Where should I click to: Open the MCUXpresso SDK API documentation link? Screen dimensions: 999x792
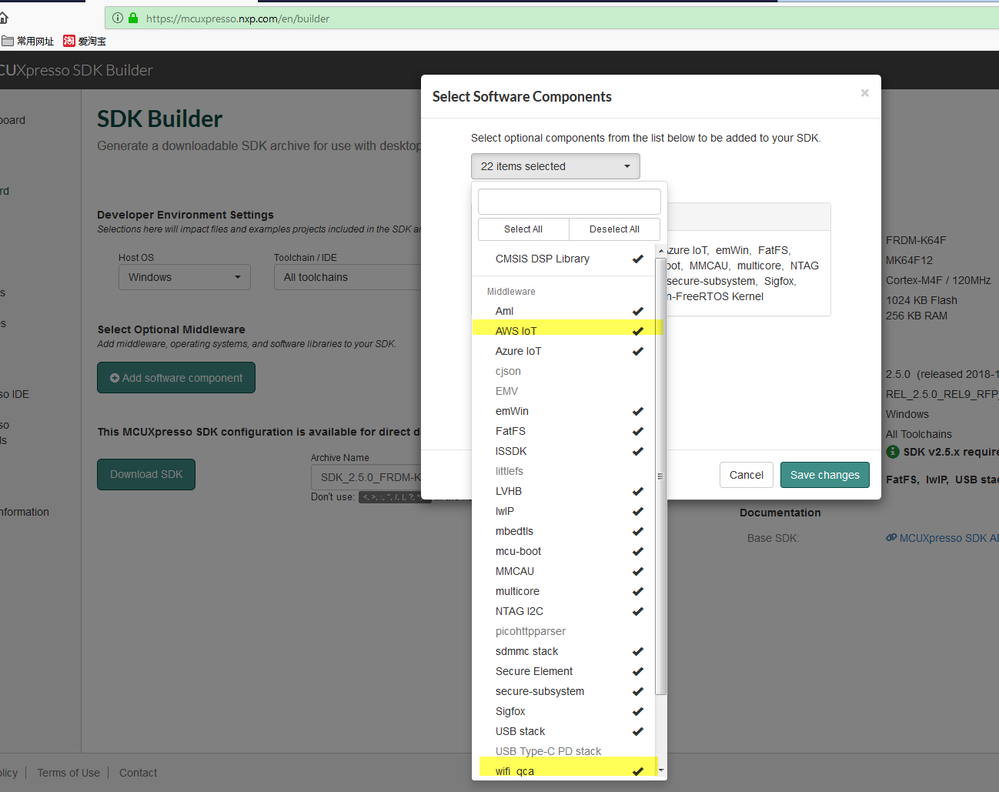(942, 538)
